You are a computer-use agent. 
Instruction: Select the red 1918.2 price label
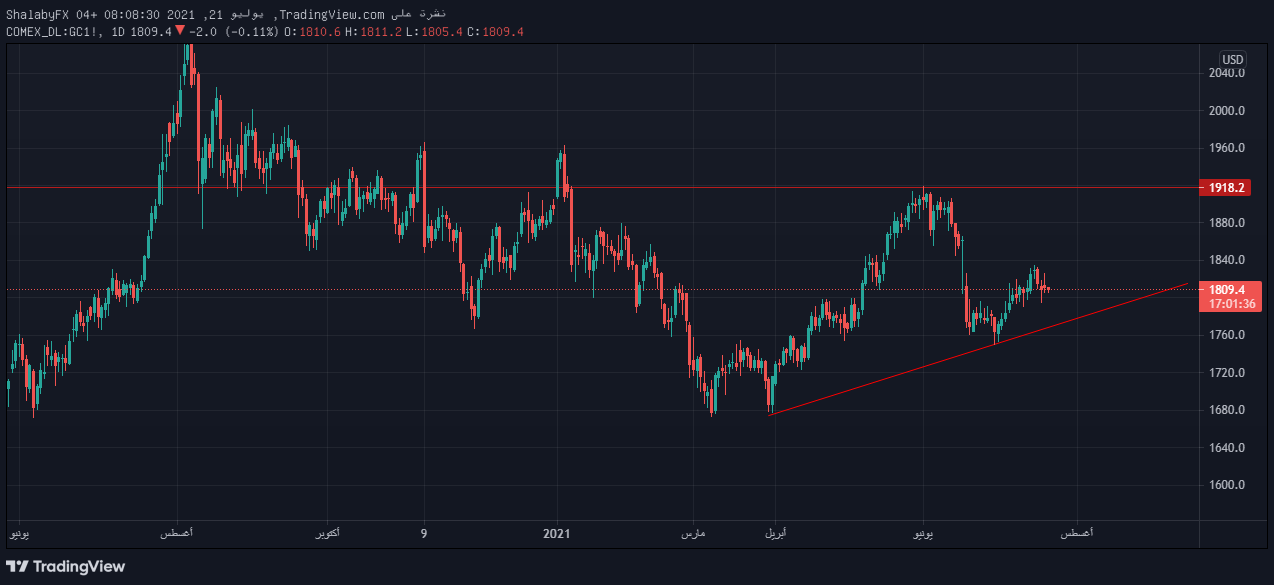tap(1225, 188)
